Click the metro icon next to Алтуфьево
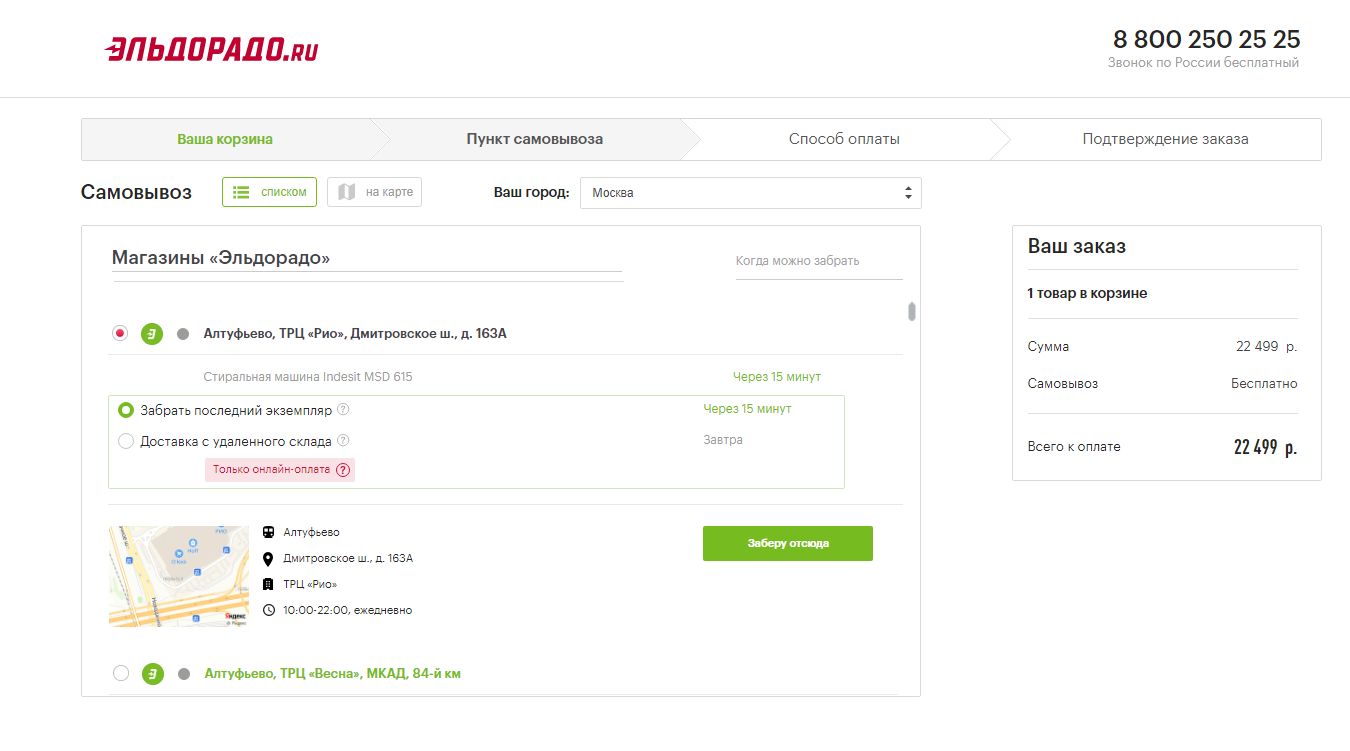This screenshot has height=751, width=1350. click(268, 533)
